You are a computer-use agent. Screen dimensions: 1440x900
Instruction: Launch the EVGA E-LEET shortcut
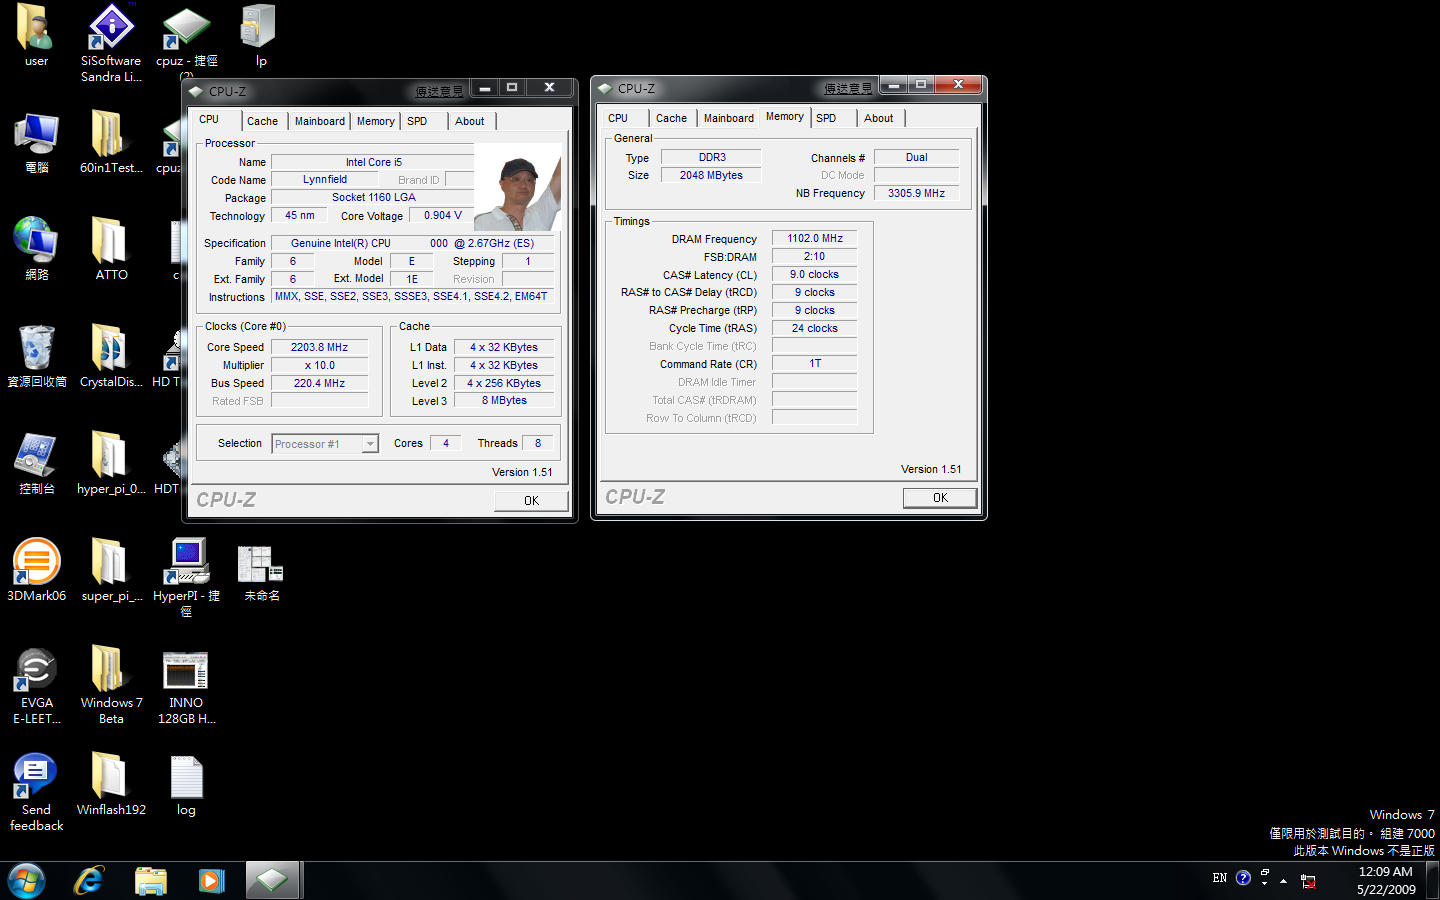(x=37, y=685)
